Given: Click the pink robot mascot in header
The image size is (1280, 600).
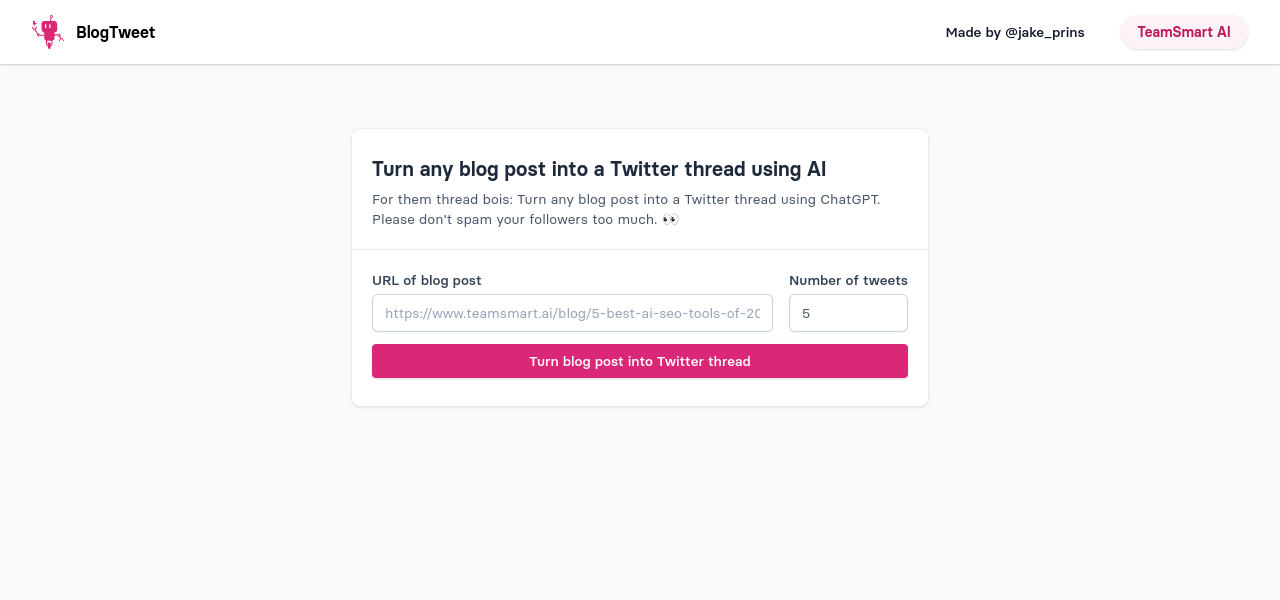Looking at the screenshot, I should pos(47,32).
